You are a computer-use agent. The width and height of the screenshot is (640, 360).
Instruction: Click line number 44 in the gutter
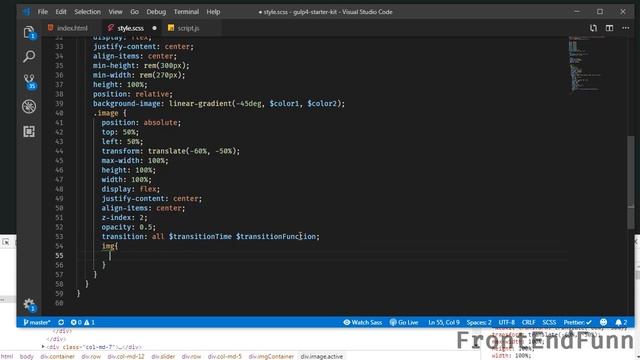[59, 151]
